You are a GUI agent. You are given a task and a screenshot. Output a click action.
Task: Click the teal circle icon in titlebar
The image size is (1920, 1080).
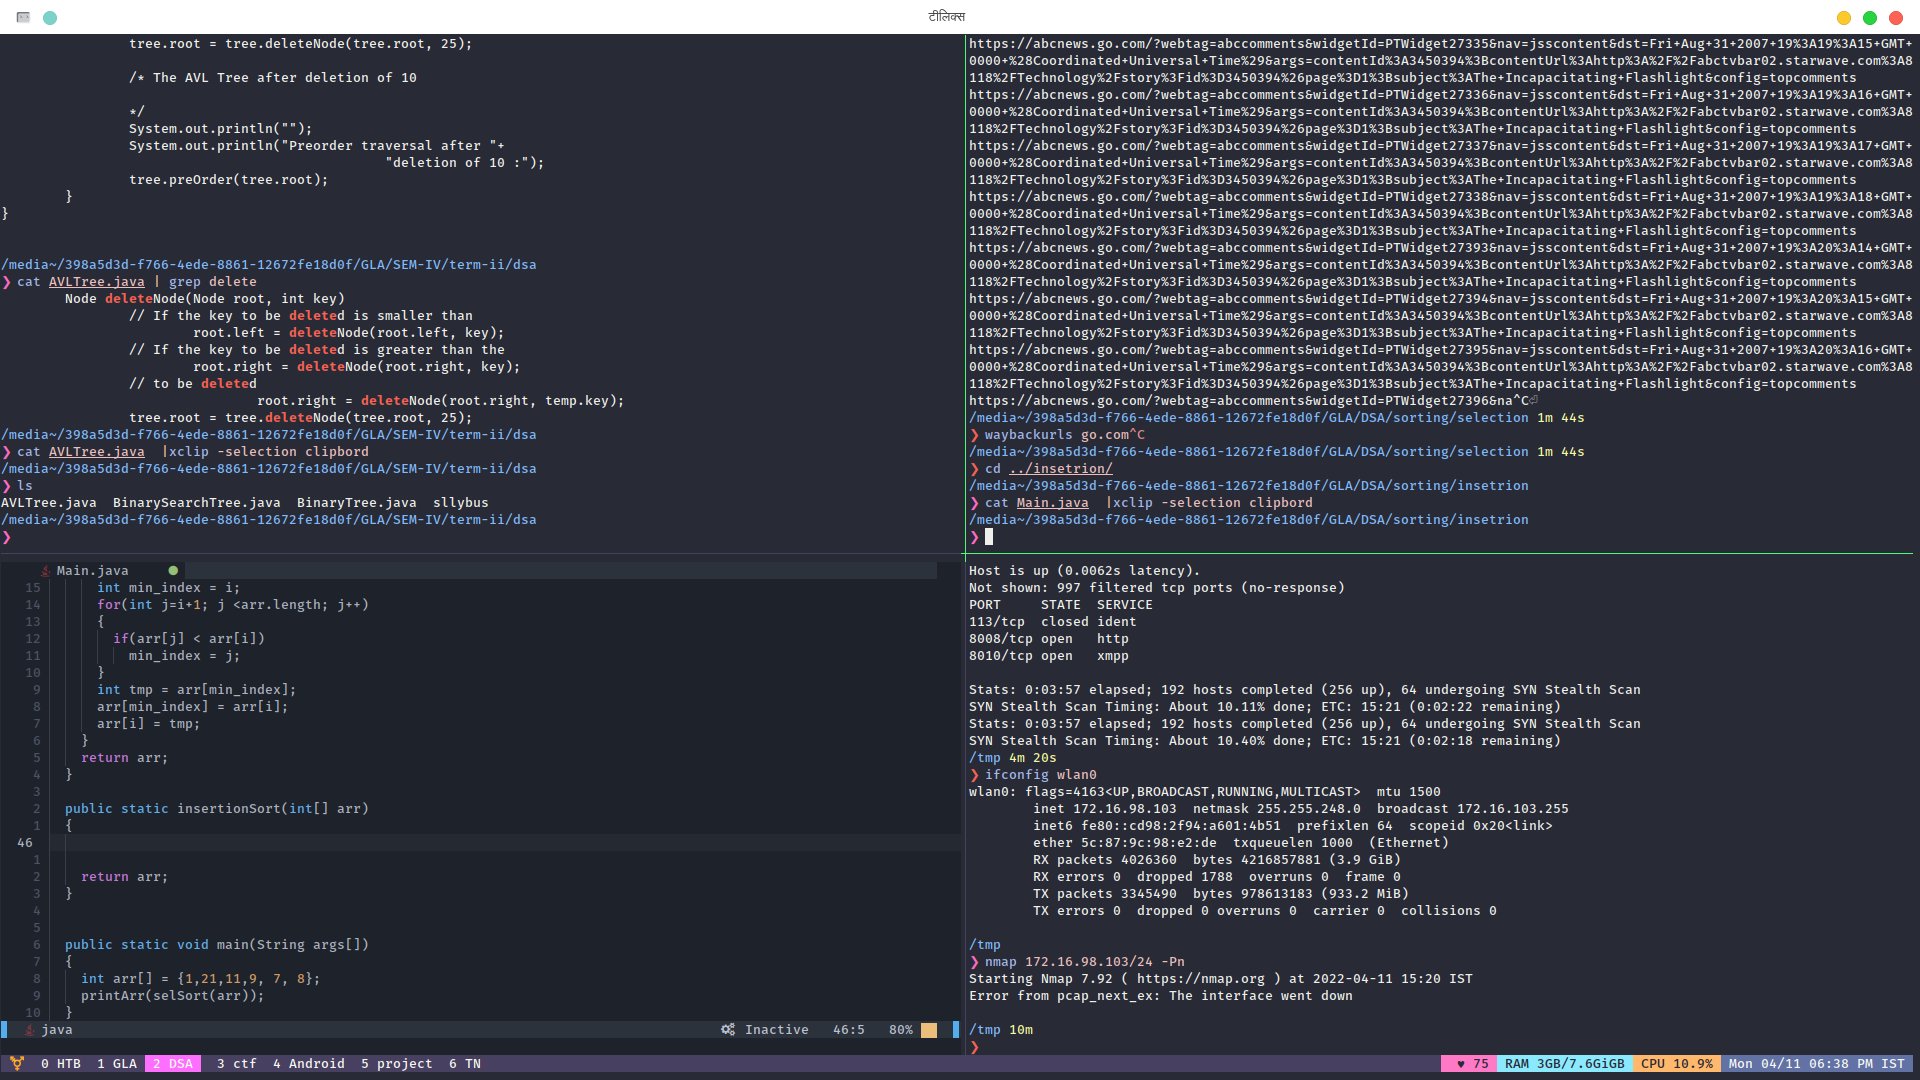50,17
